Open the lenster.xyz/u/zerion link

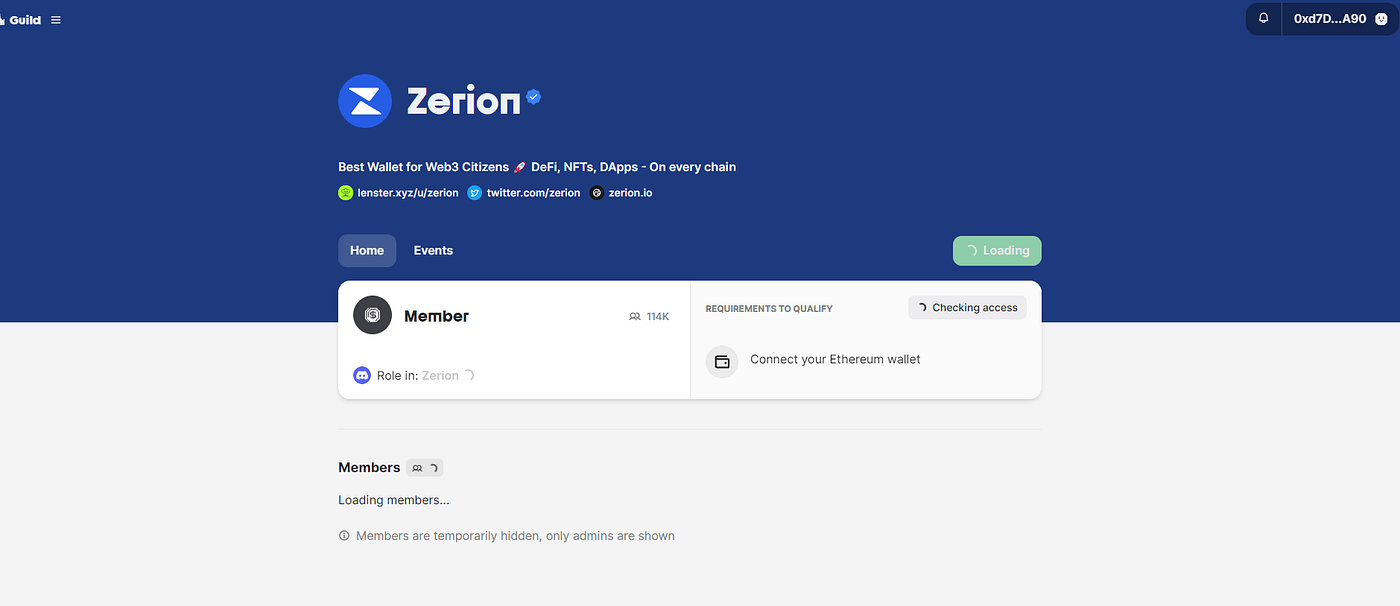[408, 193]
